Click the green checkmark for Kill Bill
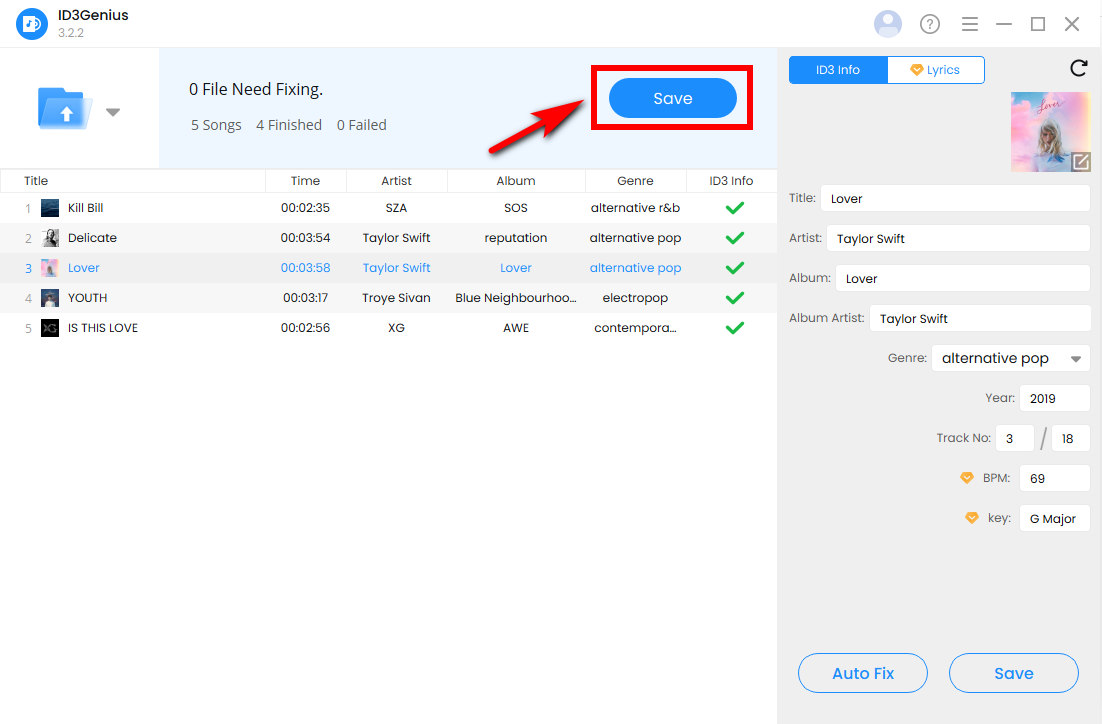Image resolution: width=1102 pixels, height=724 pixels. pyautogui.click(x=734, y=208)
